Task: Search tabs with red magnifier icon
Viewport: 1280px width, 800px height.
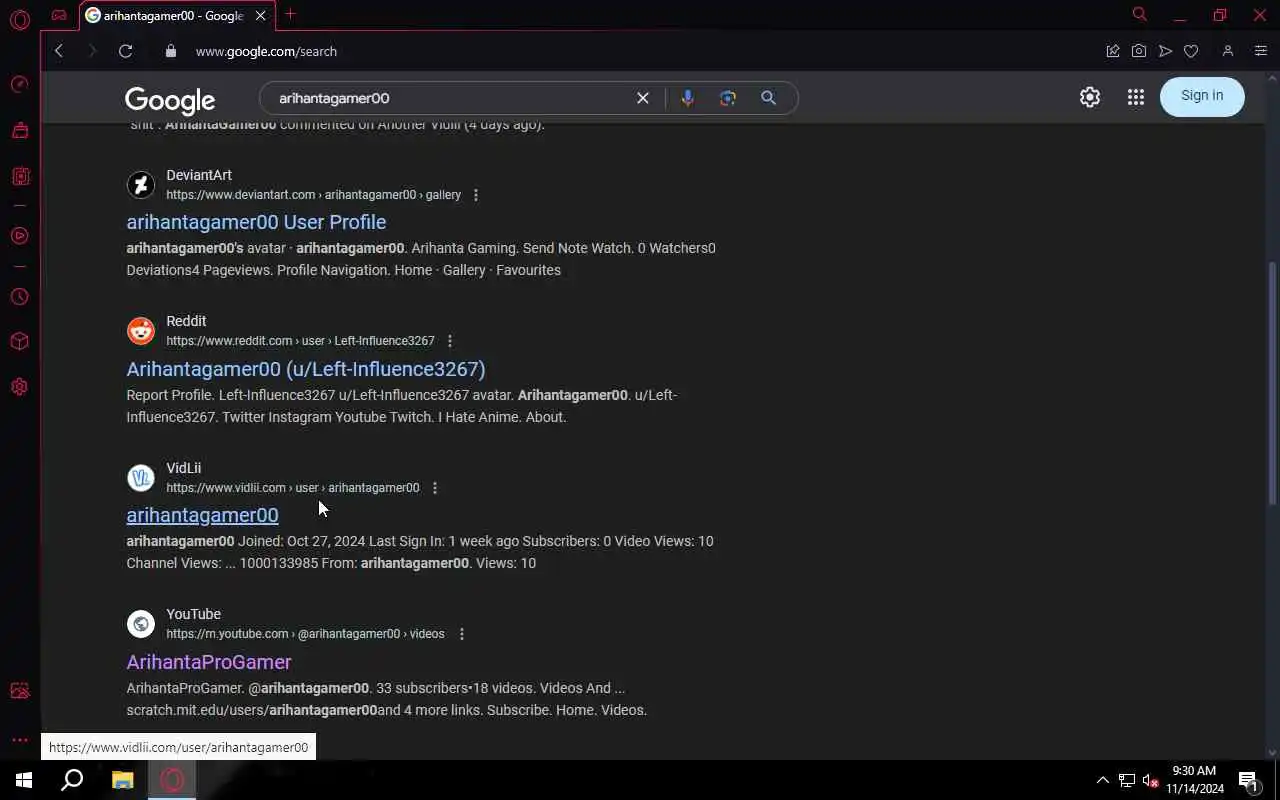Action: [1139, 14]
